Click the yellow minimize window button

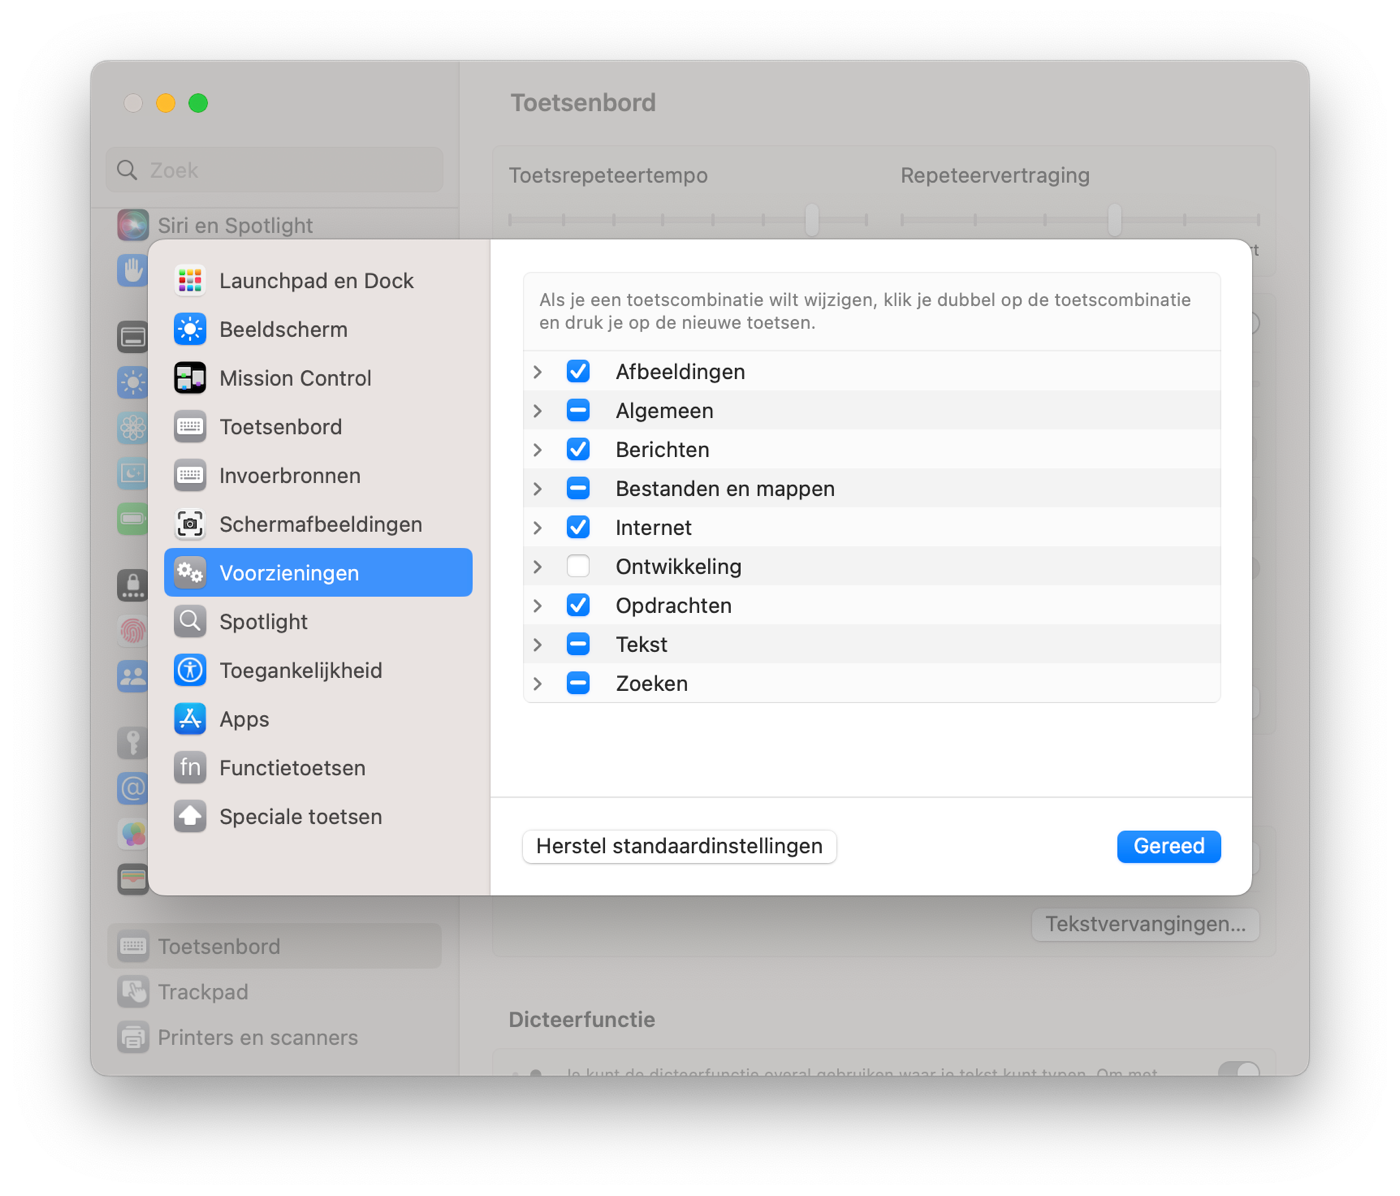[166, 103]
